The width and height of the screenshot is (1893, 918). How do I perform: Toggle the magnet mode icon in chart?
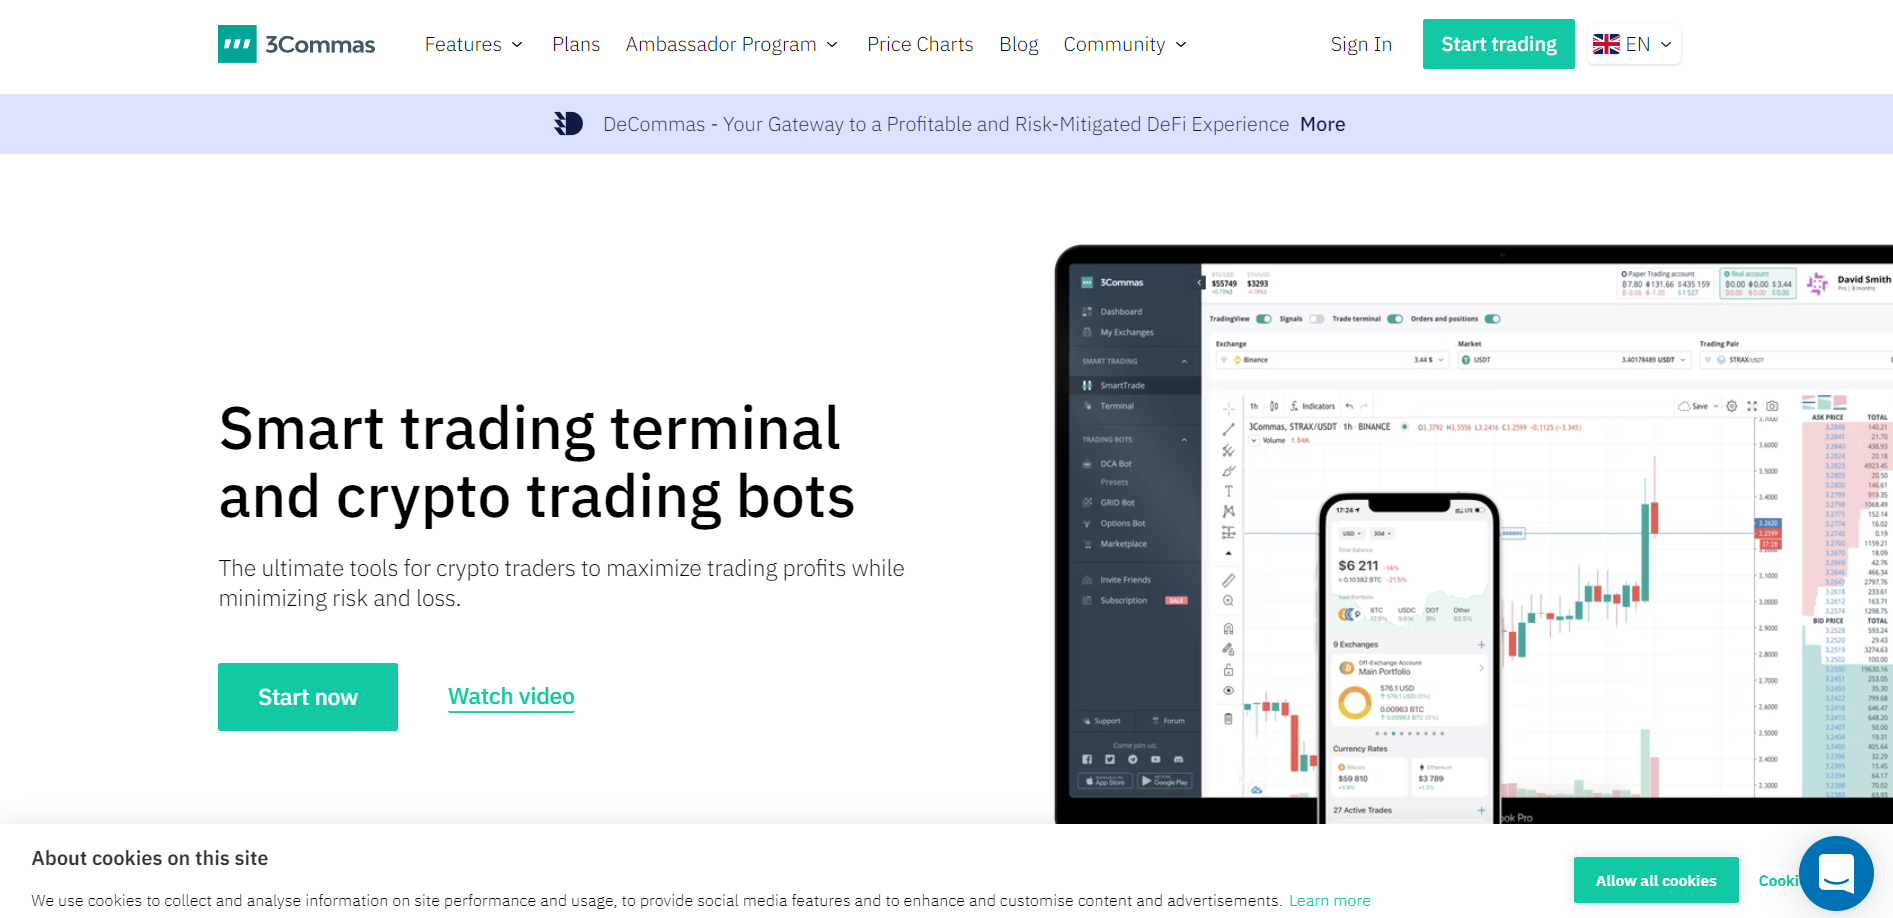(x=1228, y=629)
